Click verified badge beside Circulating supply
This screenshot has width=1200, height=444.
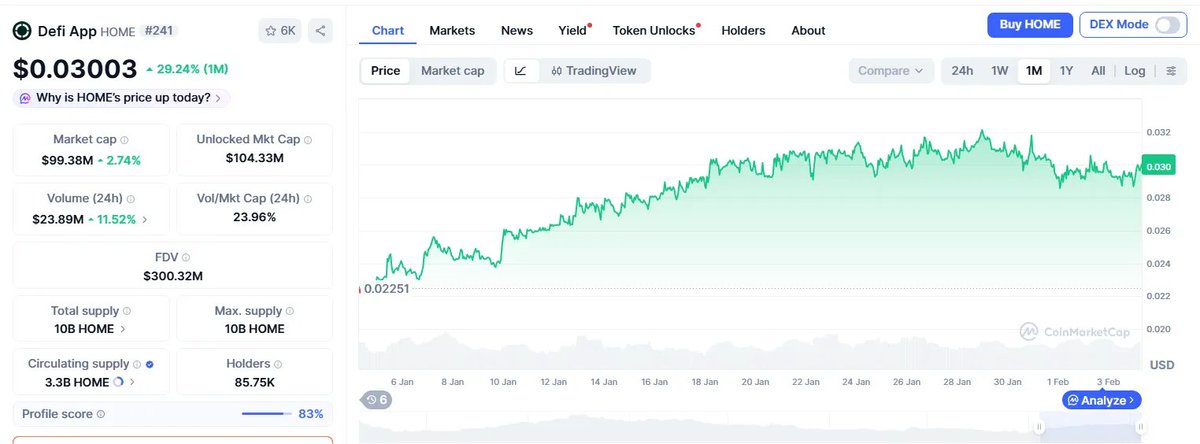(151, 364)
